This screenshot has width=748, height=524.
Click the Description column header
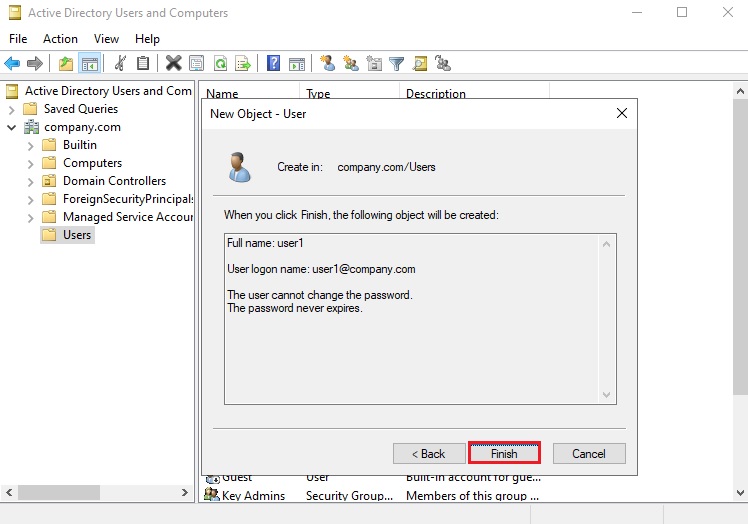coord(436,94)
